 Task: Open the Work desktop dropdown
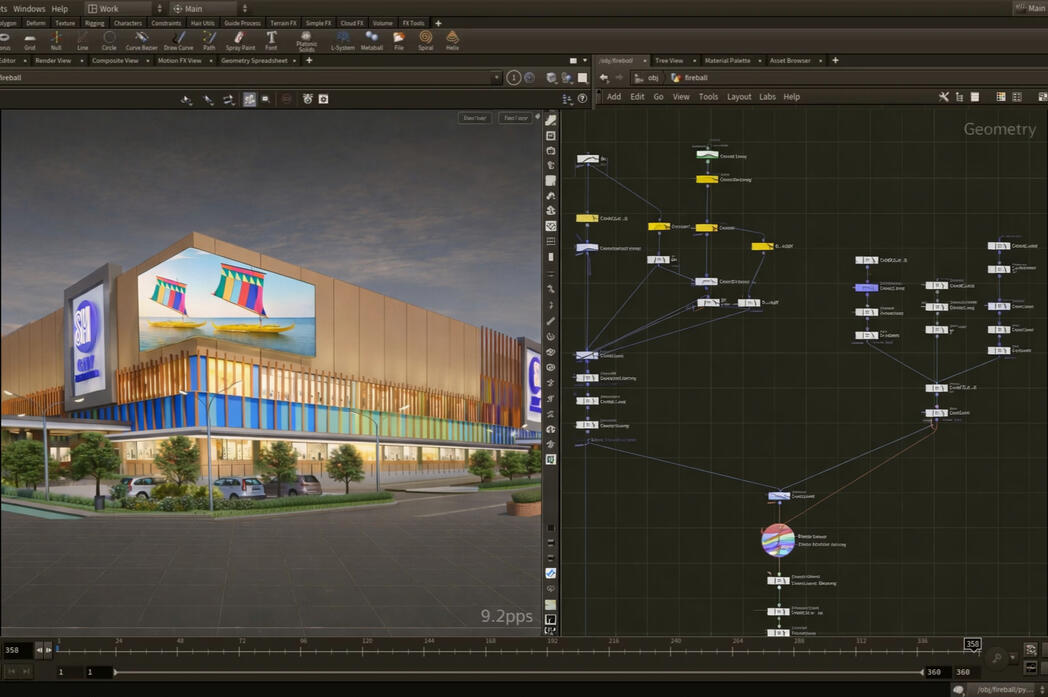pyautogui.click(x=126, y=9)
